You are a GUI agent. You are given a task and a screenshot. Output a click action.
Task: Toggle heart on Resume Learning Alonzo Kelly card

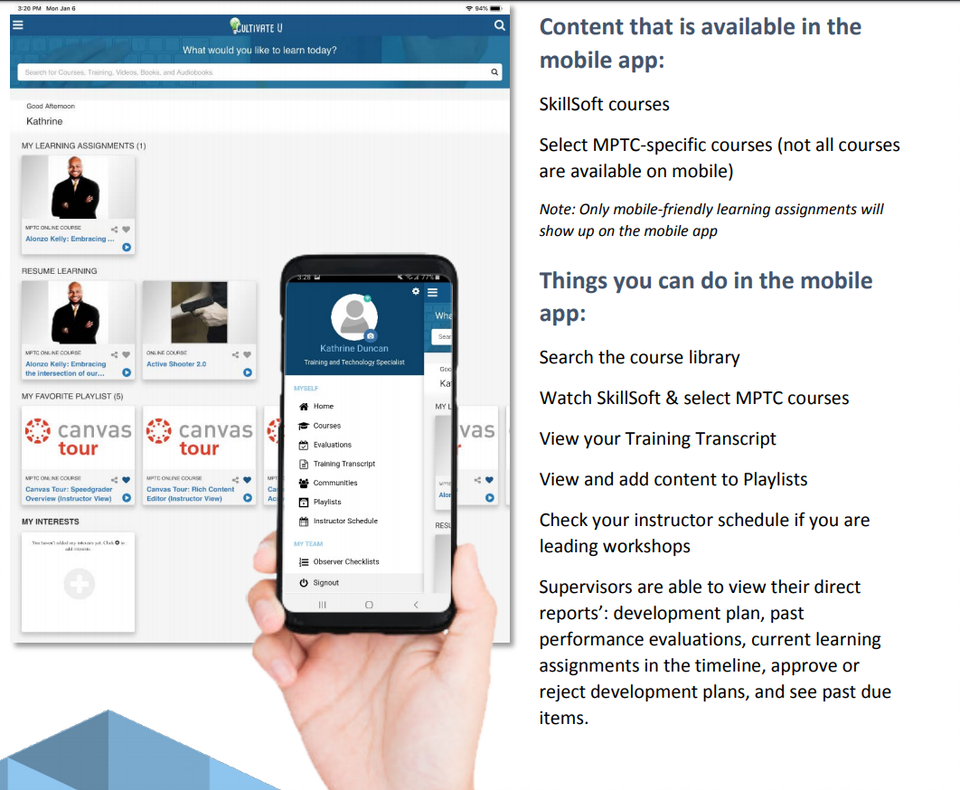coord(126,355)
